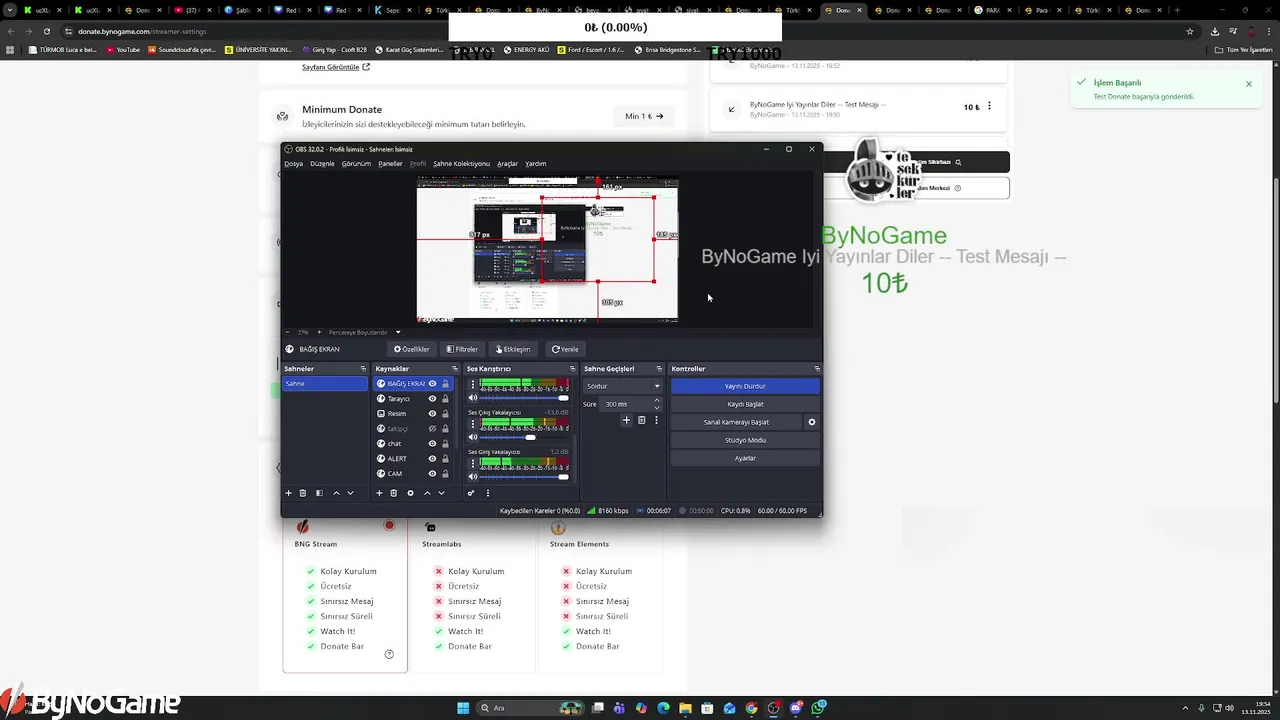Zoom out OBS preview with minus icon

(288, 332)
